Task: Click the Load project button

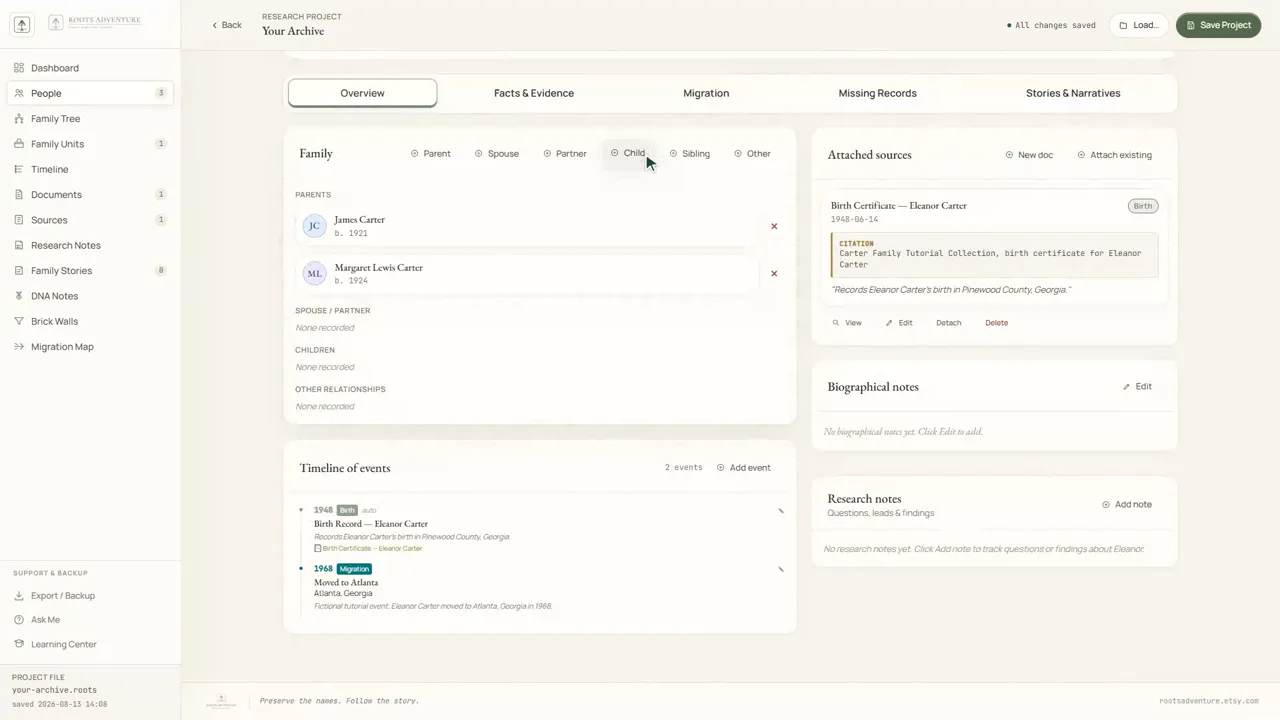Action: [1139, 25]
